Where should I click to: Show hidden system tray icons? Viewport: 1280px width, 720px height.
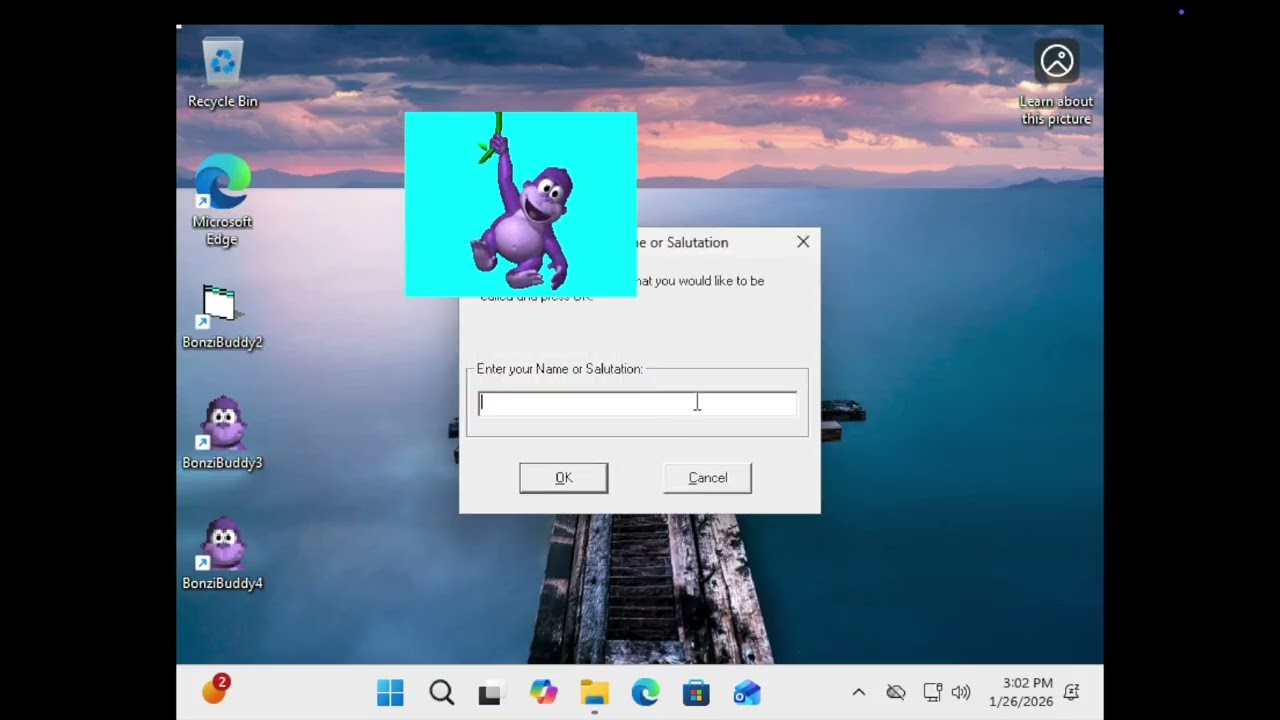pyautogui.click(x=858, y=692)
